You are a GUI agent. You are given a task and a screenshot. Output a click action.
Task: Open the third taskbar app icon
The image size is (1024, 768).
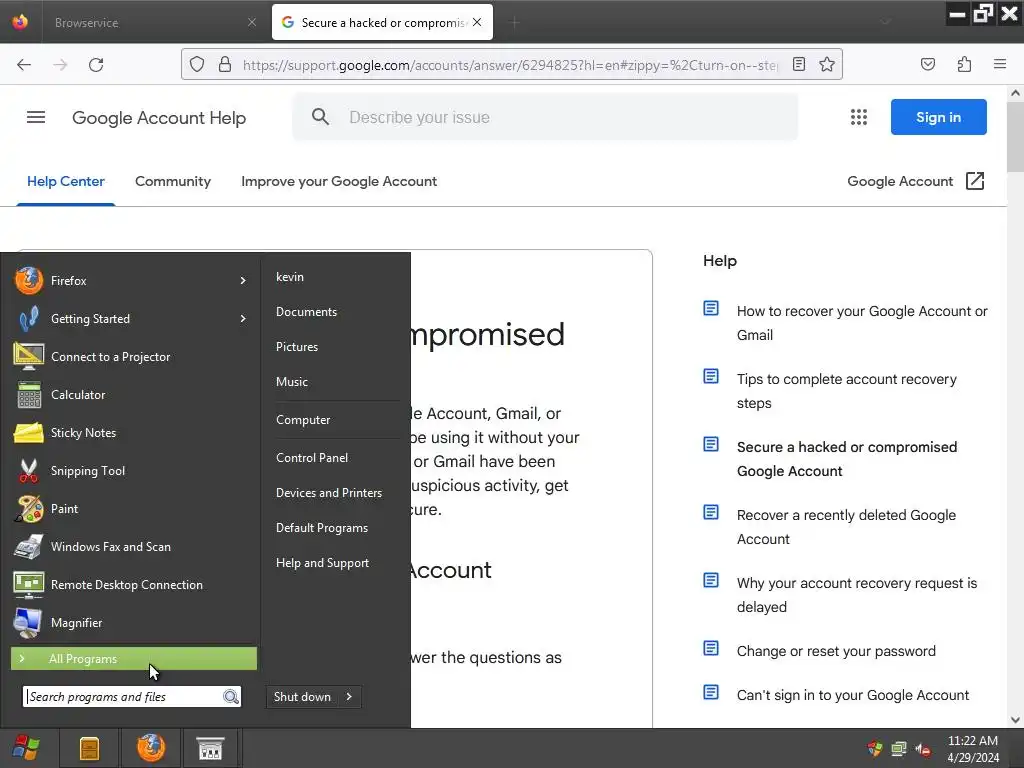210,748
